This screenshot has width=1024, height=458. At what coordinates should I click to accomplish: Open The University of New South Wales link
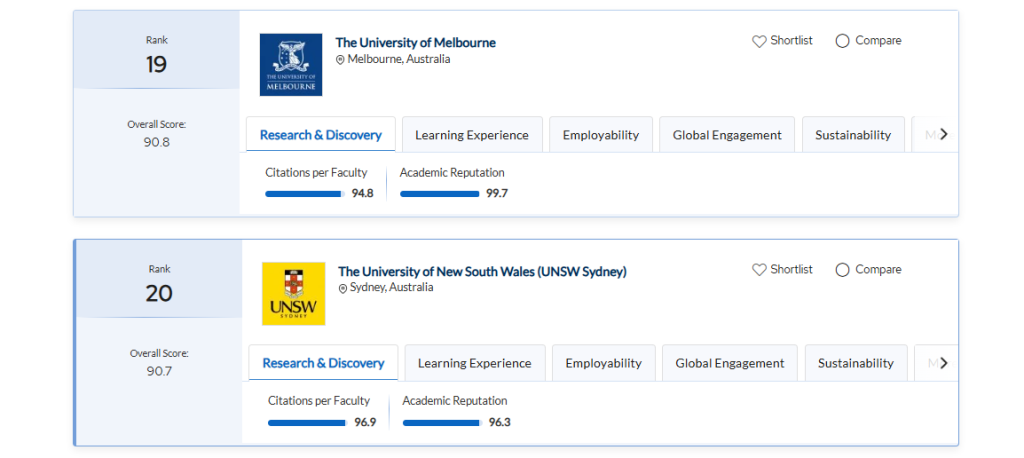482,272
